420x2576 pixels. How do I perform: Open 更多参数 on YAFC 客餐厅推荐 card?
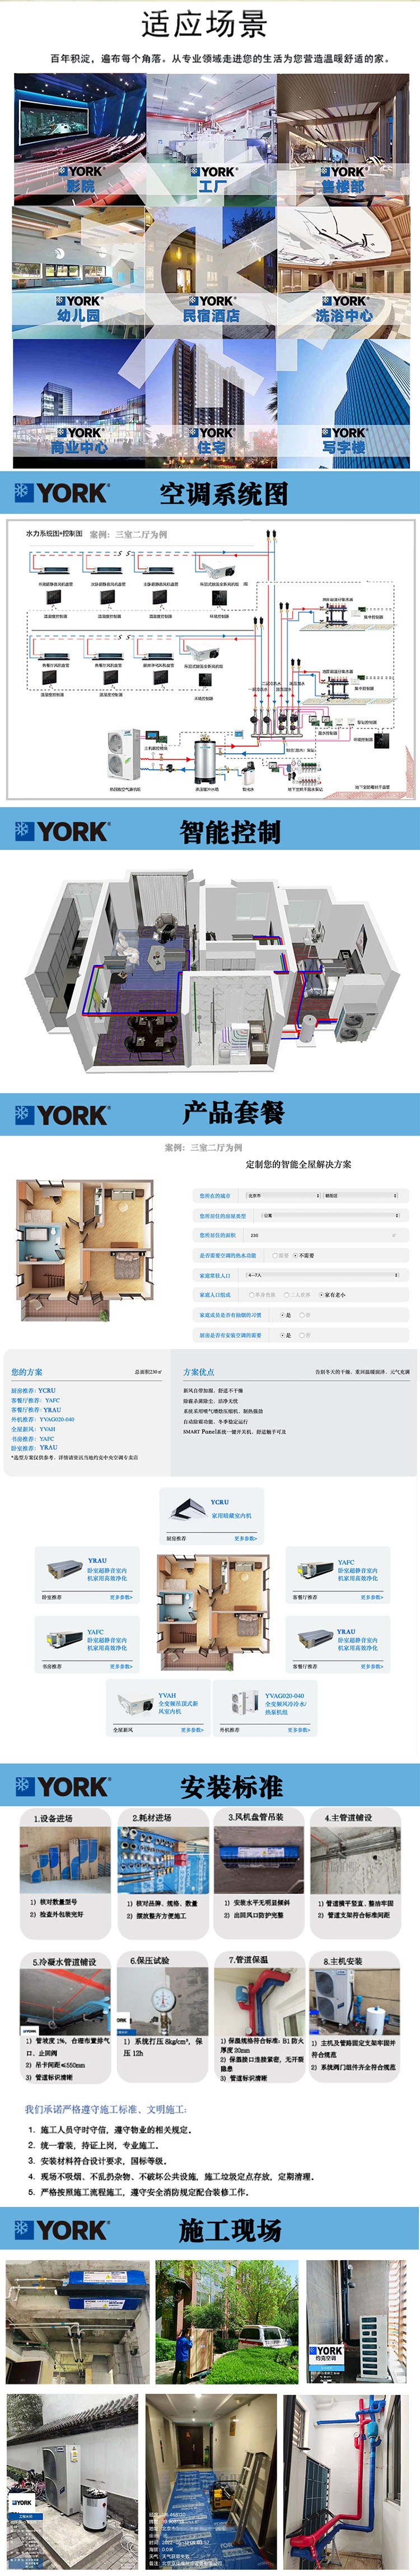click(x=371, y=1597)
